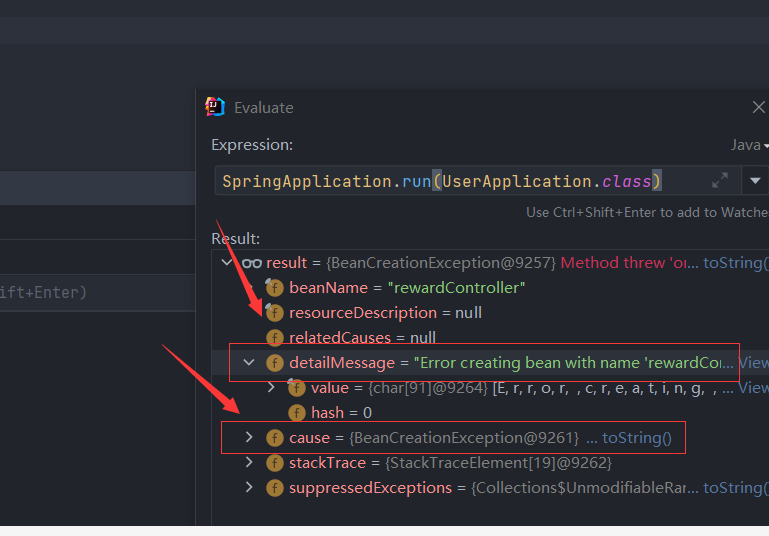This screenshot has height=536, width=769.
Task: Expand the value char array node
Action: pyautogui.click(x=271, y=387)
